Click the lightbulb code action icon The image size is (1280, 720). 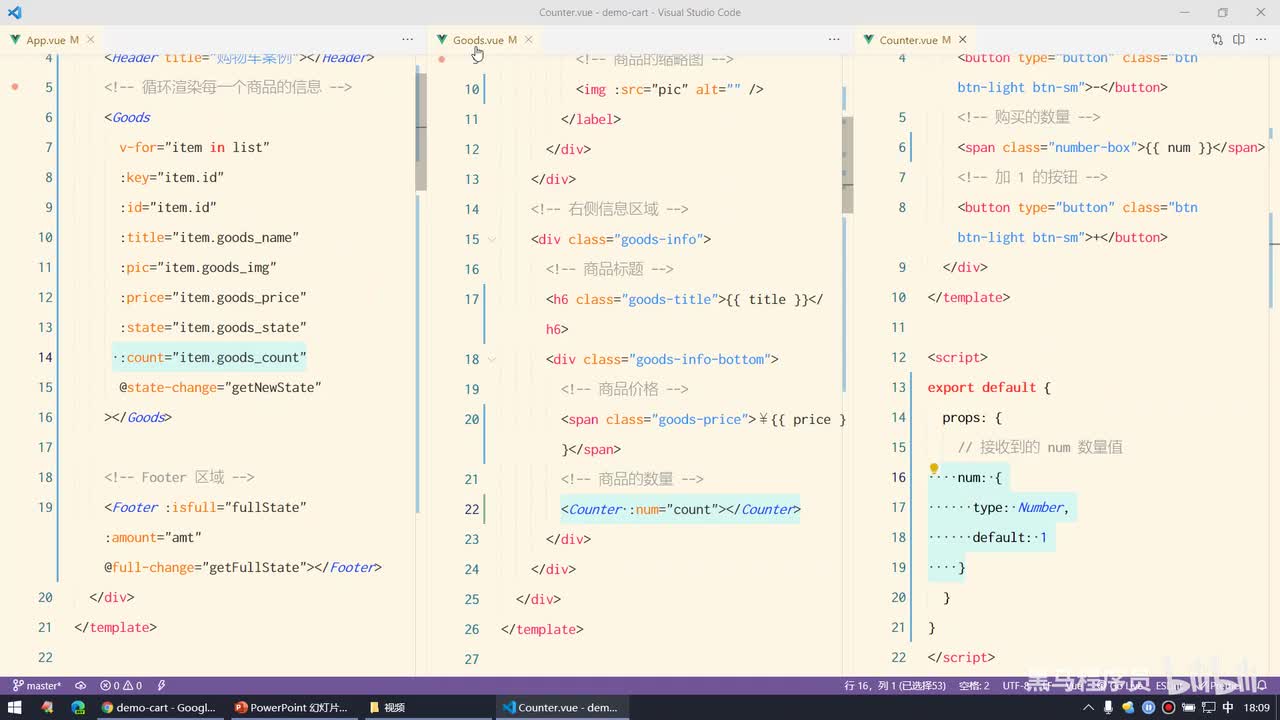pos(934,469)
